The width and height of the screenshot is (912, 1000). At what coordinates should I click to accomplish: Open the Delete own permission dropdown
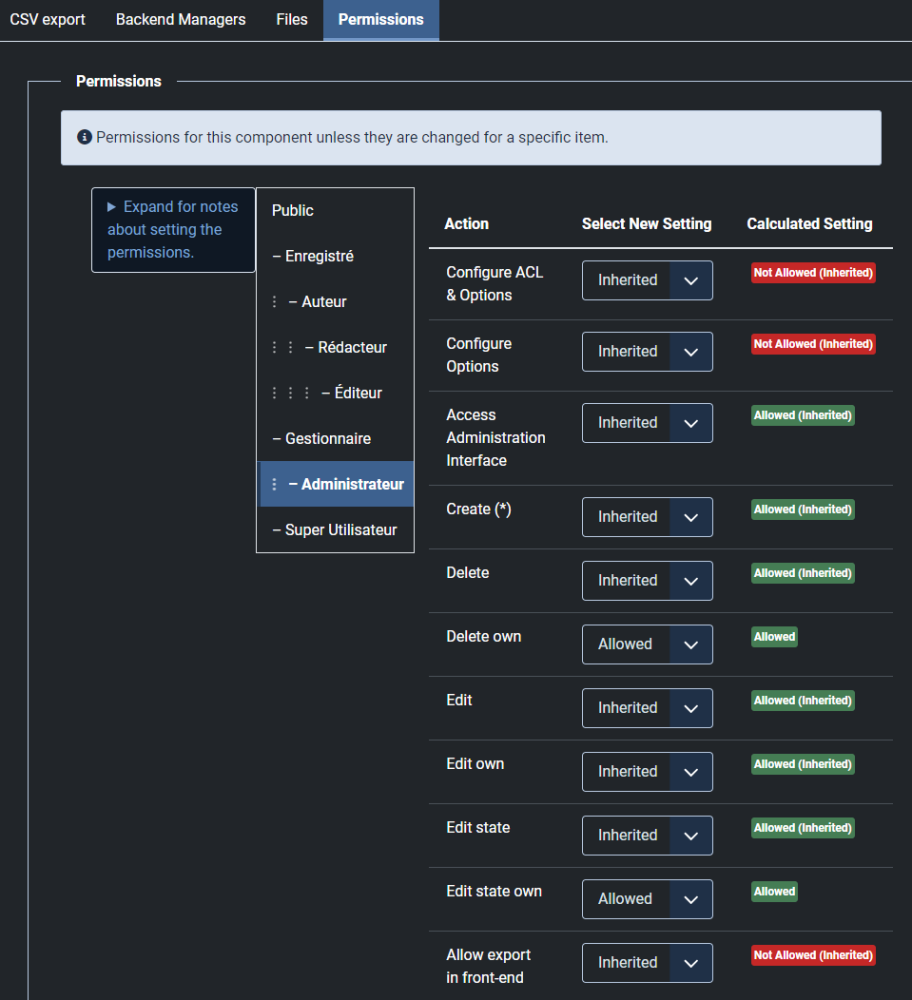click(x=647, y=645)
